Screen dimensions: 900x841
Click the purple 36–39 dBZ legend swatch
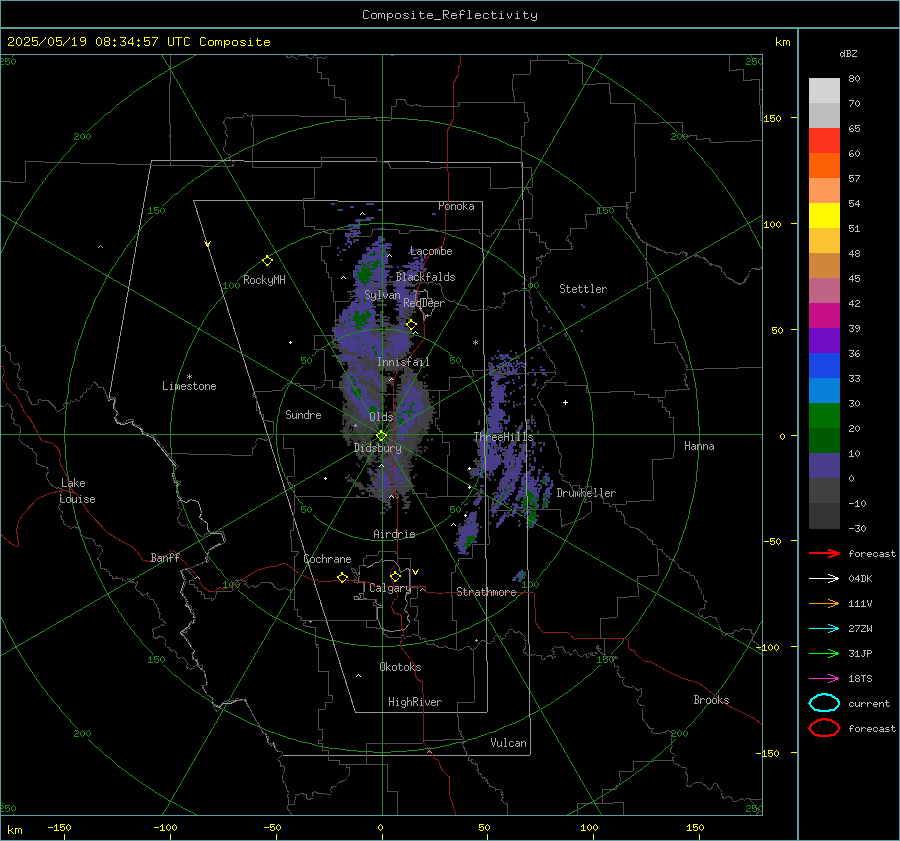824,340
